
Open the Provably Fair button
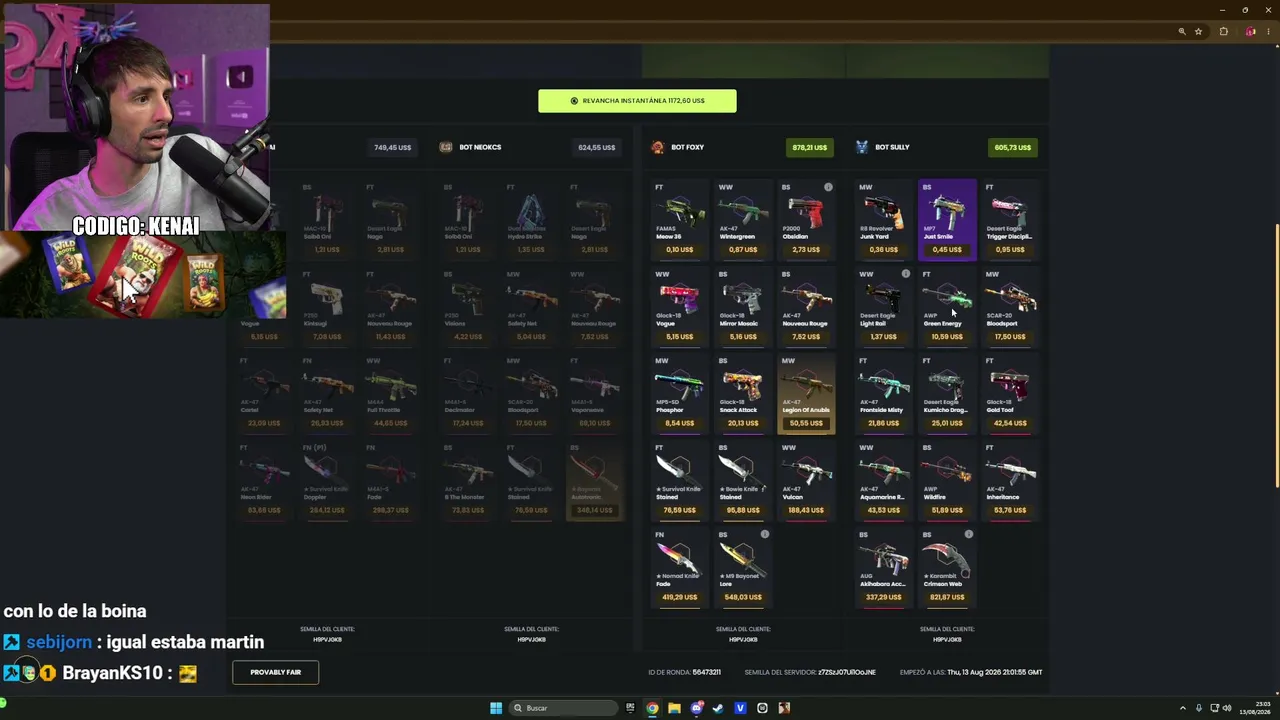[276, 672]
